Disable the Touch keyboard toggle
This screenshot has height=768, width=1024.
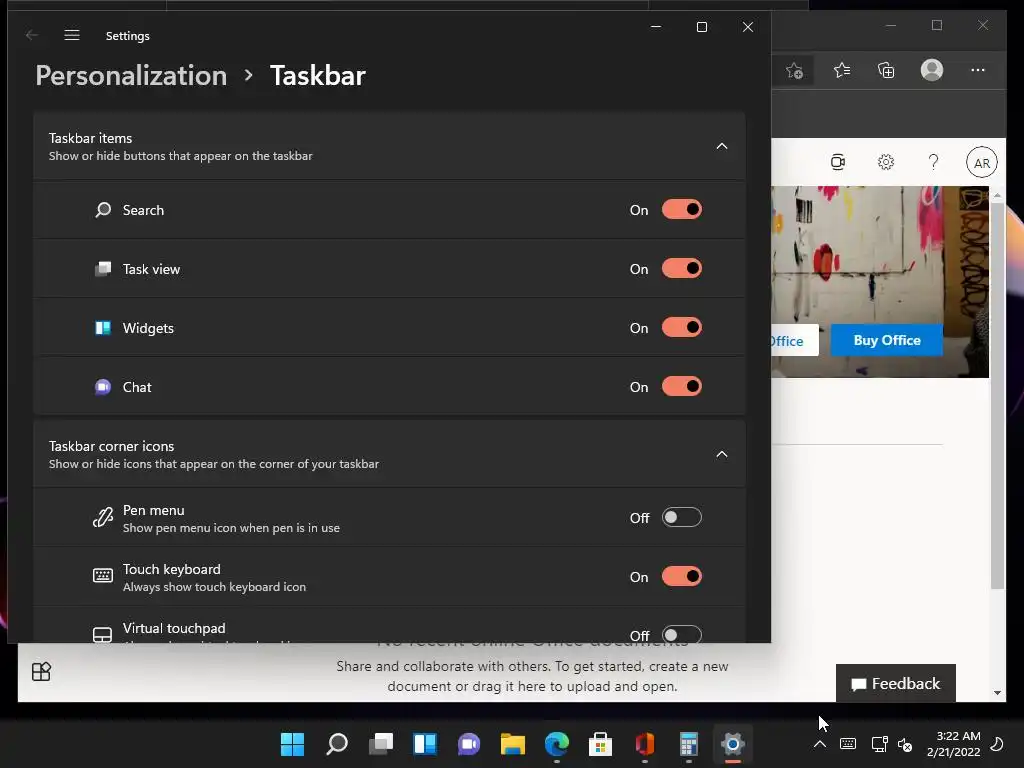[x=681, y=576]
